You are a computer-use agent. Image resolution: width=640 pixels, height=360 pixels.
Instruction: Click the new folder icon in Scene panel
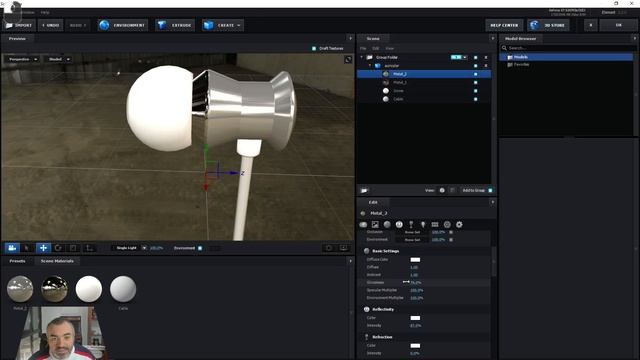click(364, 190)
